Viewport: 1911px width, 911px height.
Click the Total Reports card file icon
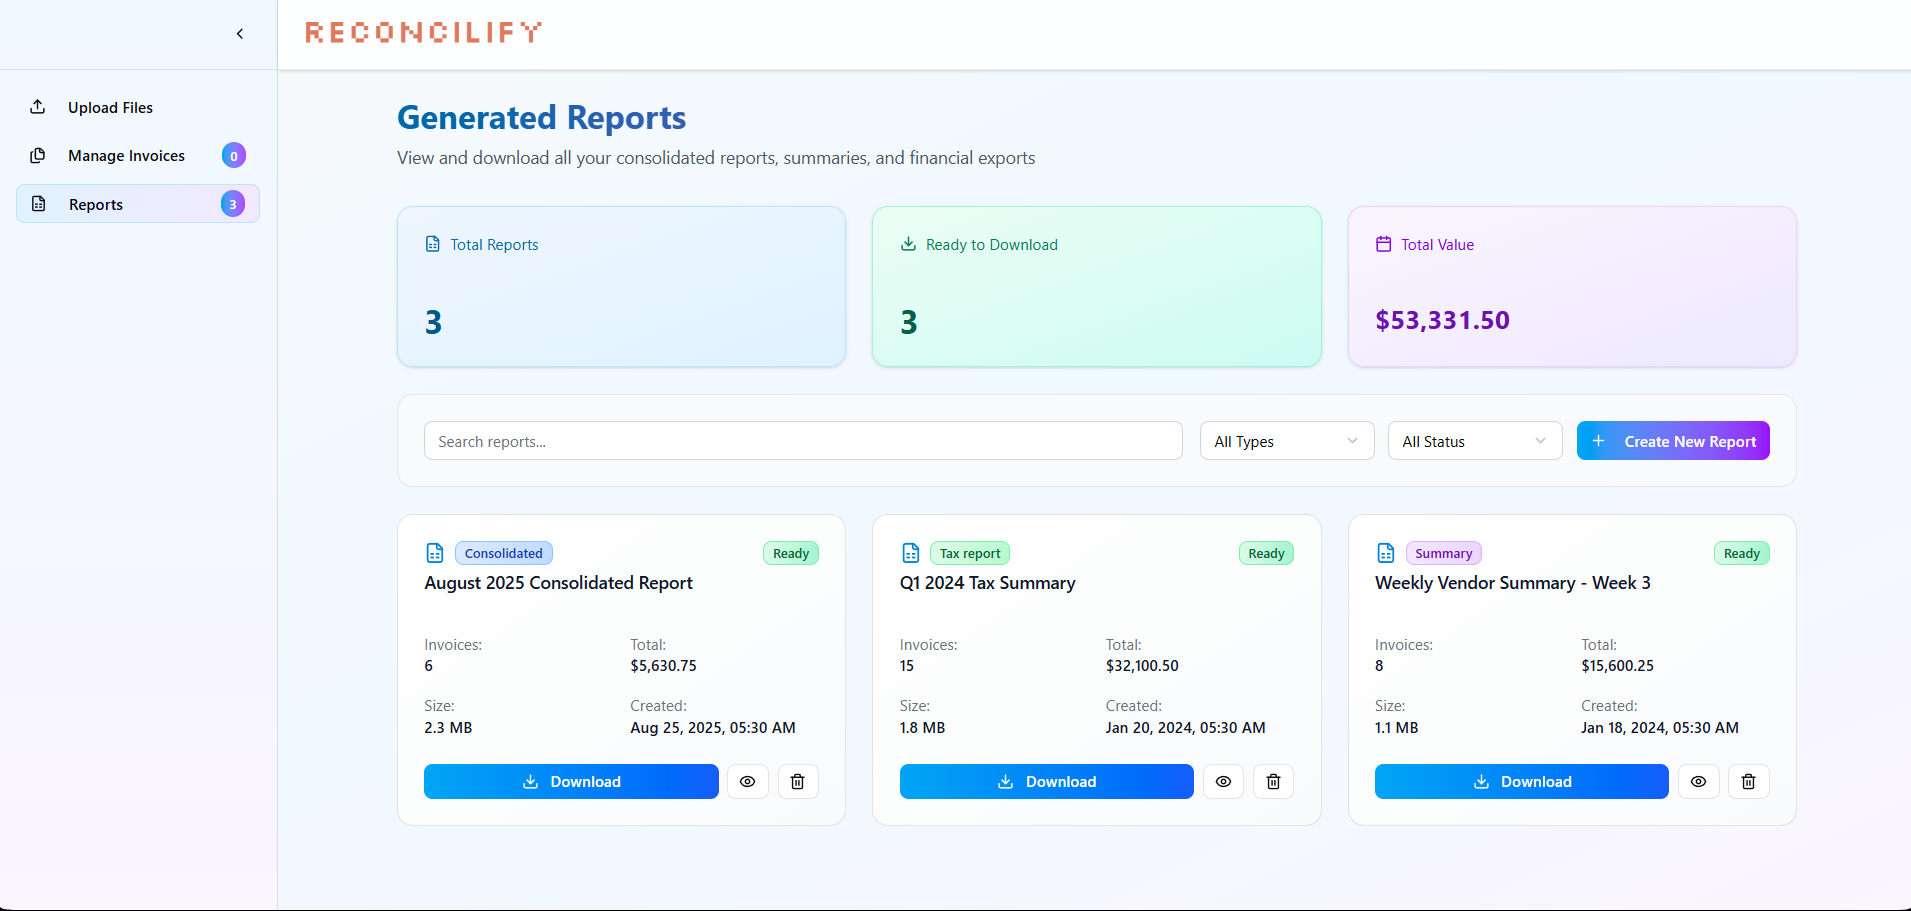point(433,244)
